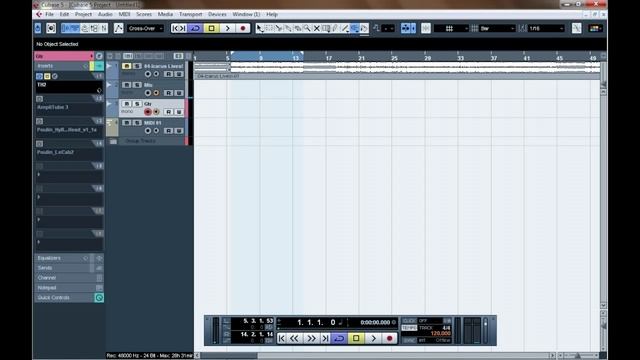The height and width of the screenshot is (360, 640).
Task: Select the Object Selection arrow tool
Action: (x=260, y=28)
